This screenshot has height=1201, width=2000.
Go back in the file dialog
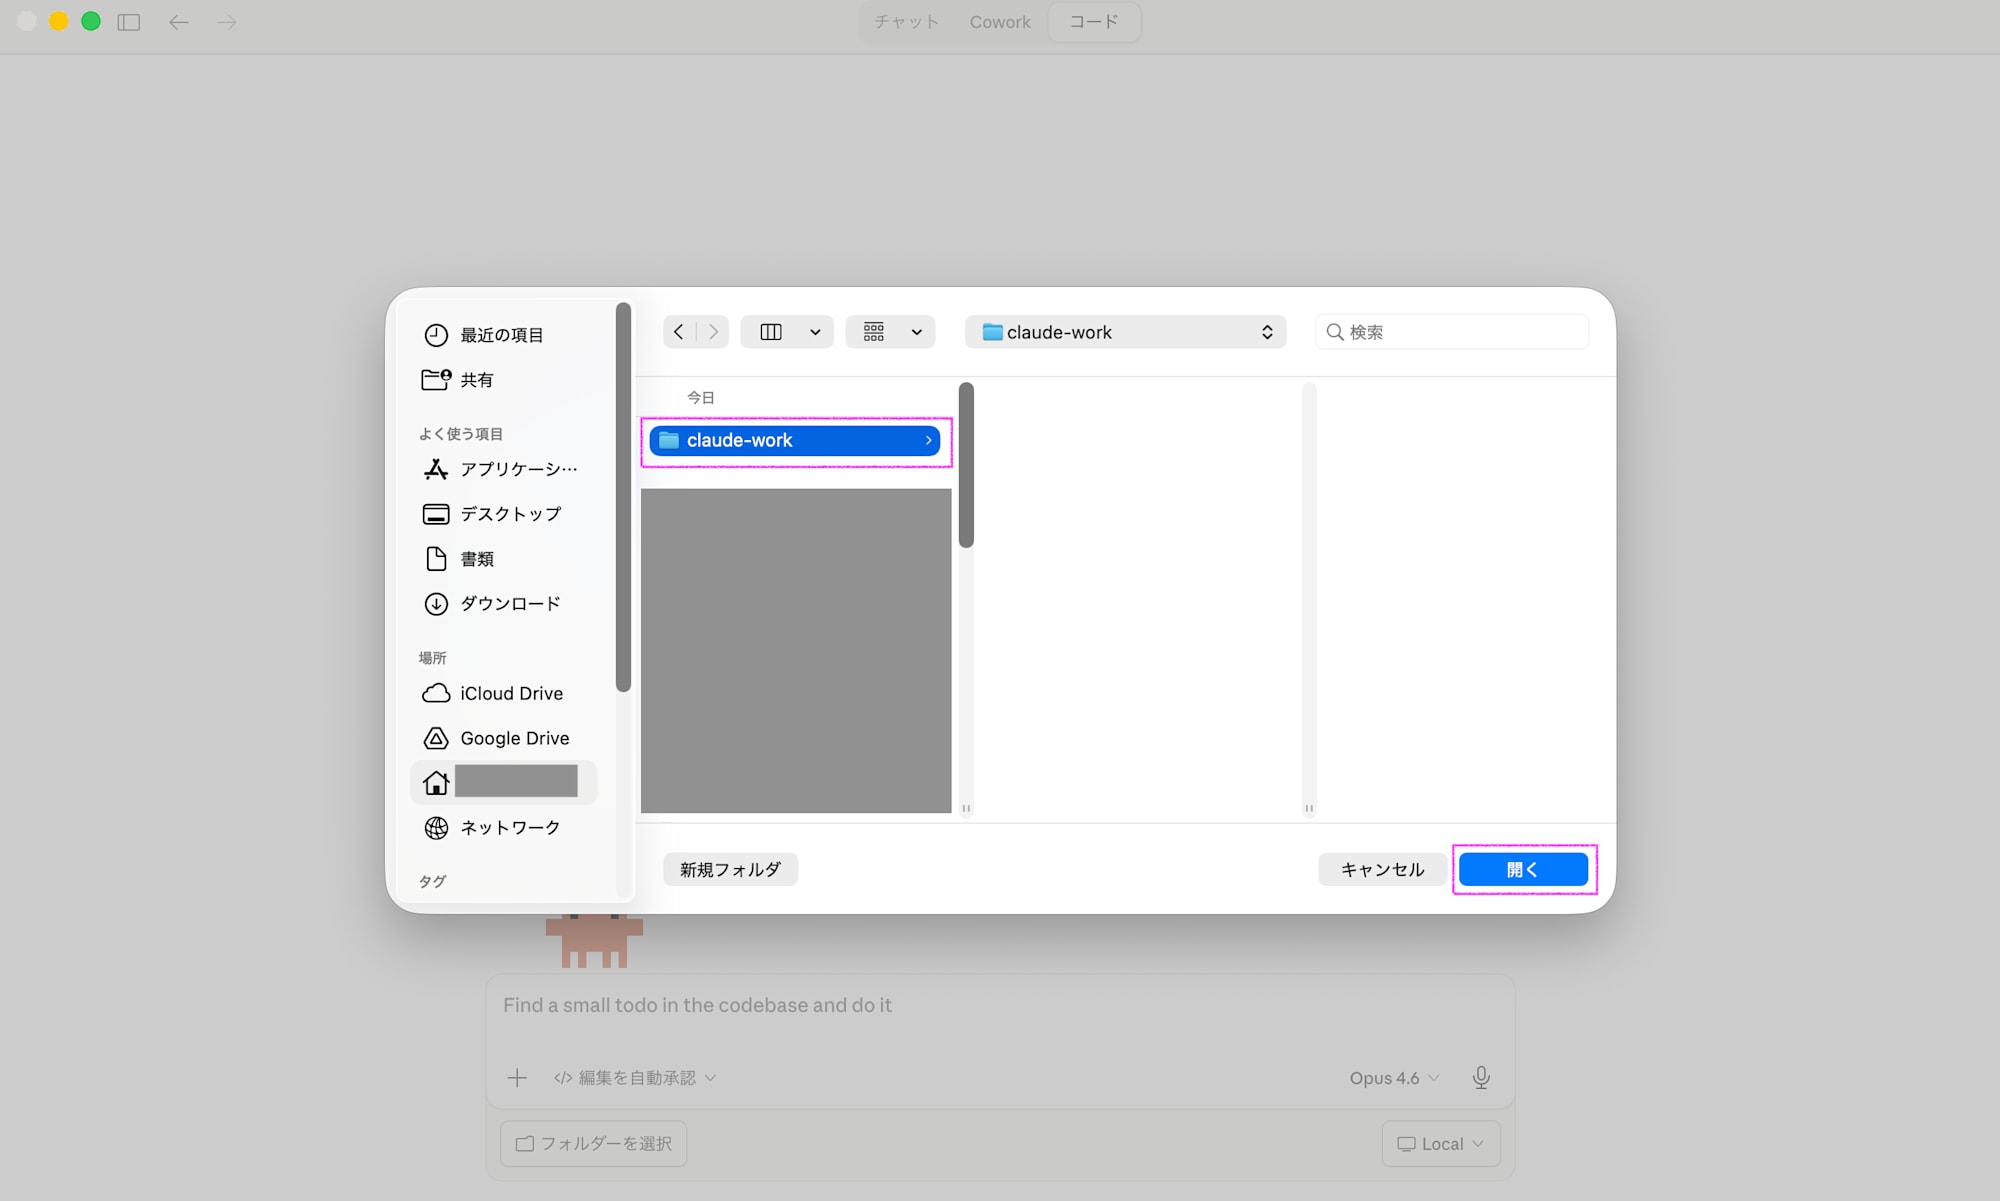click(679, 332)
